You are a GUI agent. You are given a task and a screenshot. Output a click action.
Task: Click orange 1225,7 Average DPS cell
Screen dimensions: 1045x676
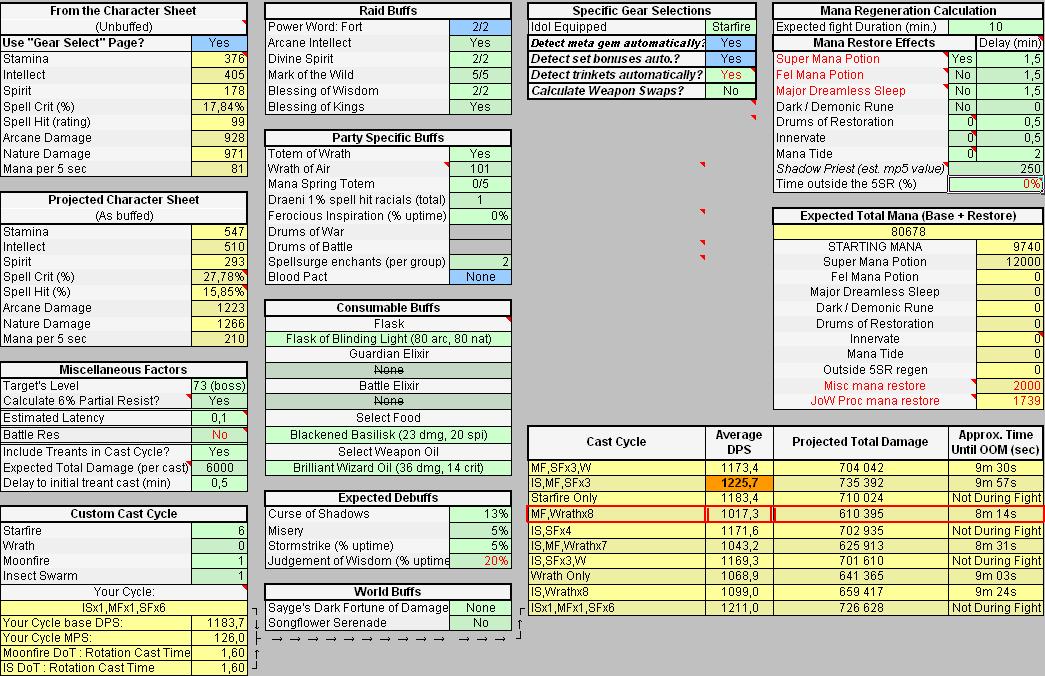click(x=739, y=482)
